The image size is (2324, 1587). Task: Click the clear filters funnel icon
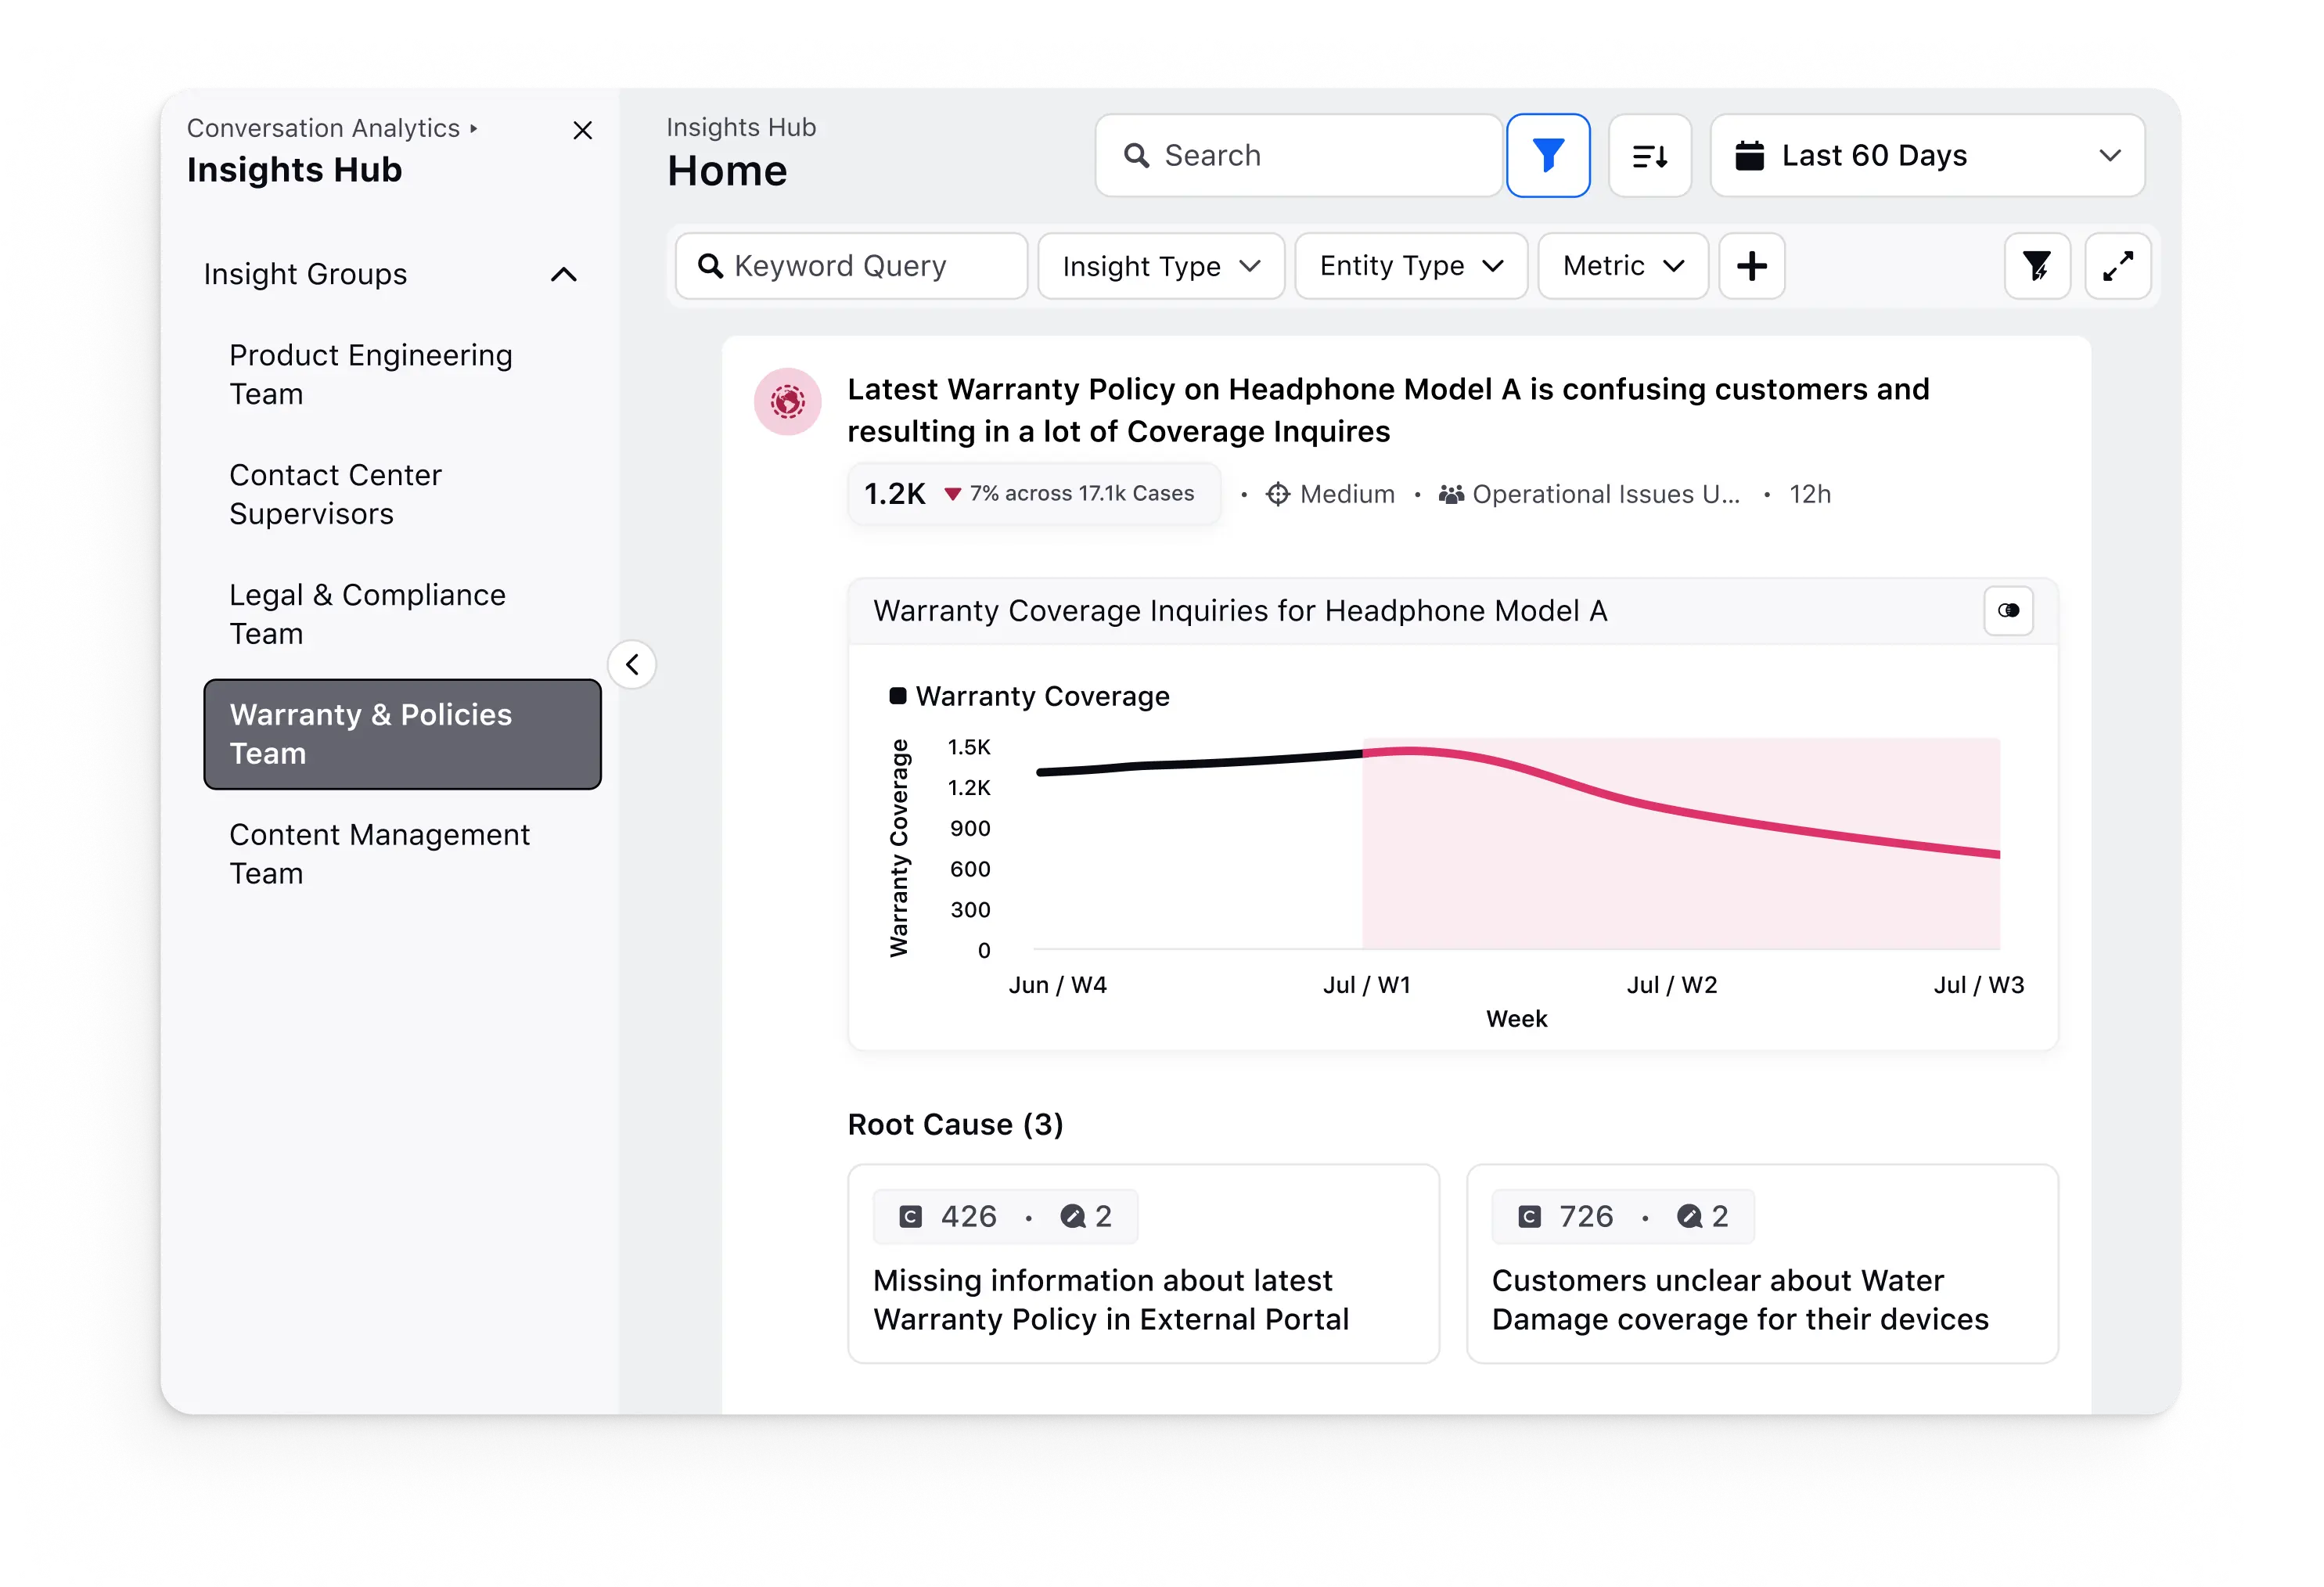pos(2037,266)
